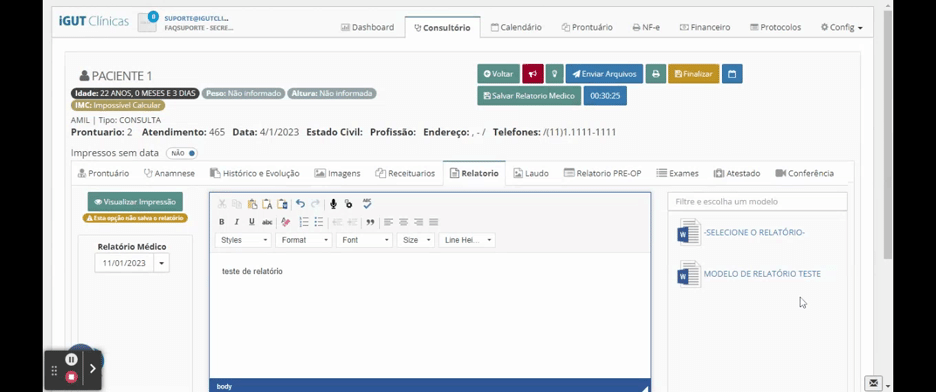The width and height of the screenshot is (936, 392).
Task: Expand the Relatório Médico date dropdown arrow
Action: (161, 263)
